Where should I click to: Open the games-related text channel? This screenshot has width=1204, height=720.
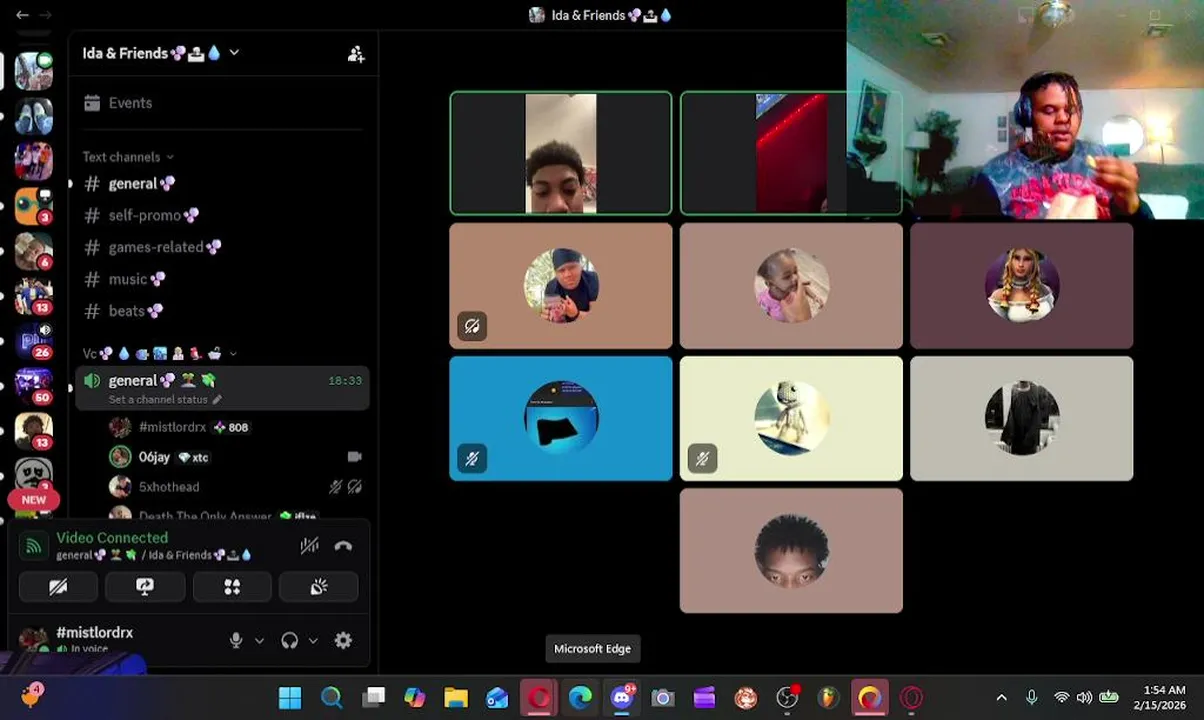(222, 247)
